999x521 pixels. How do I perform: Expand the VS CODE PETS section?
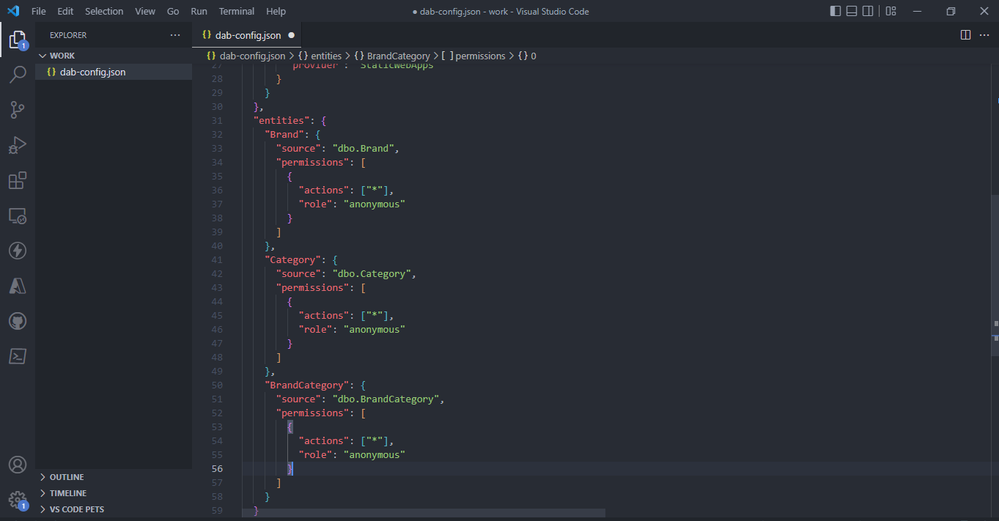(114, 509)
